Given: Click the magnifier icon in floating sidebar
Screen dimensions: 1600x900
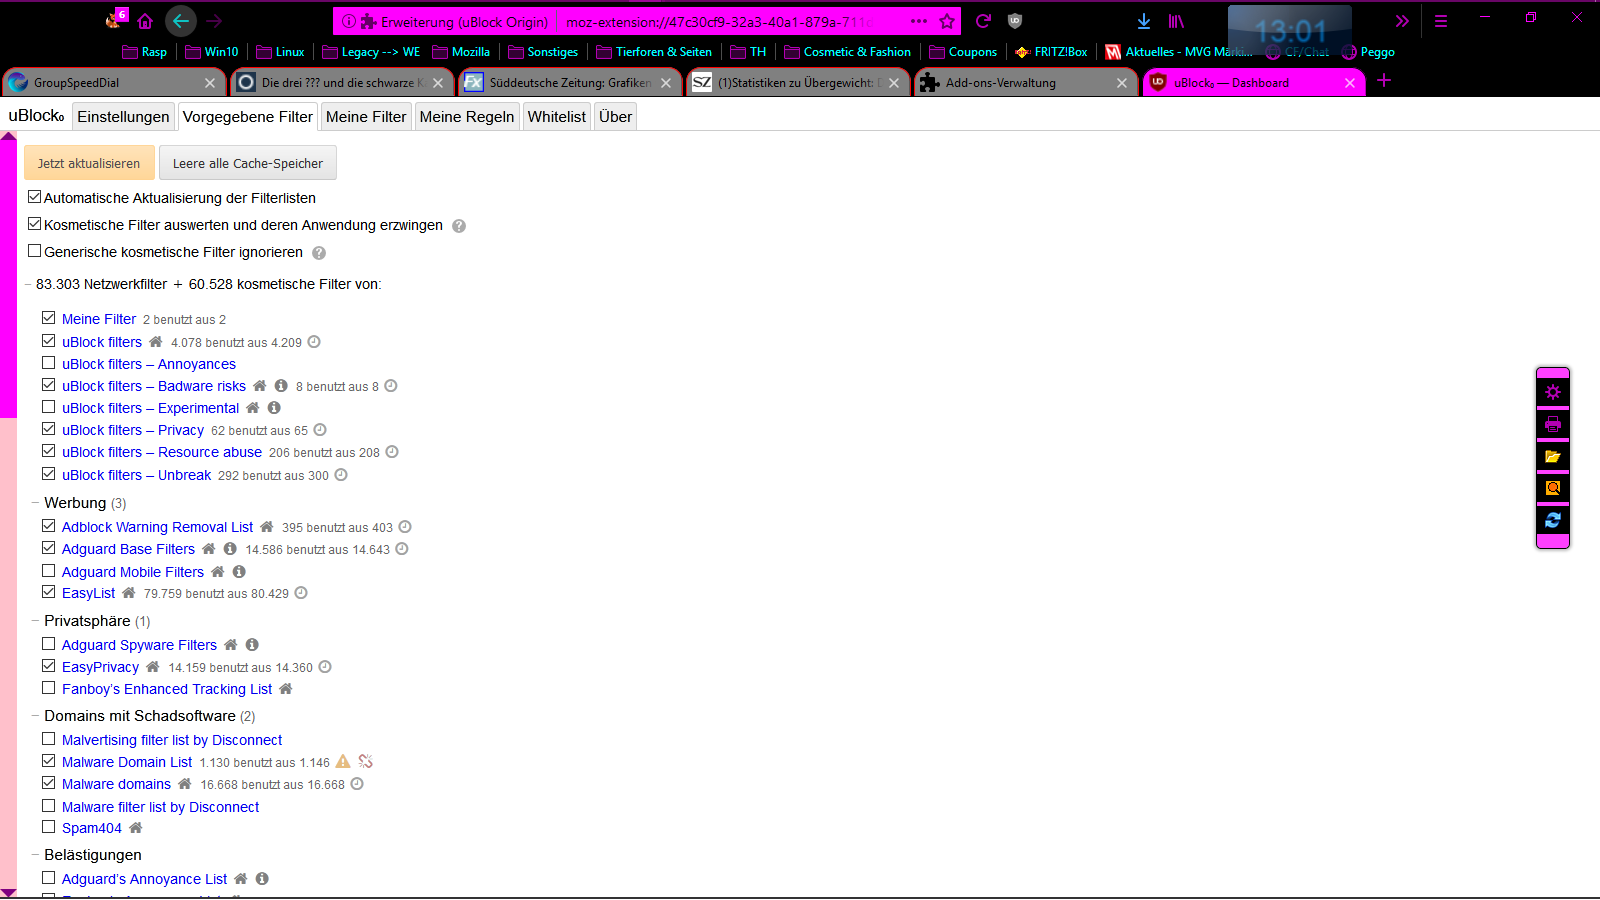Looking at the screenshot, I should (1553, 488).
